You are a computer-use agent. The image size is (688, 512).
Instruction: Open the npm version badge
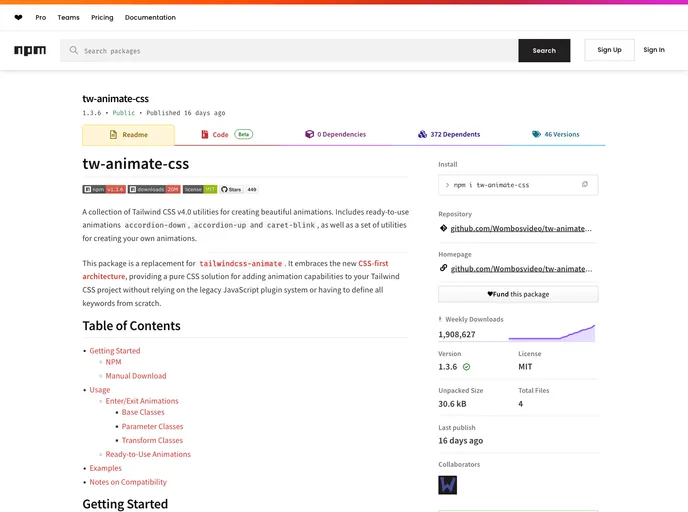point(104,189)
